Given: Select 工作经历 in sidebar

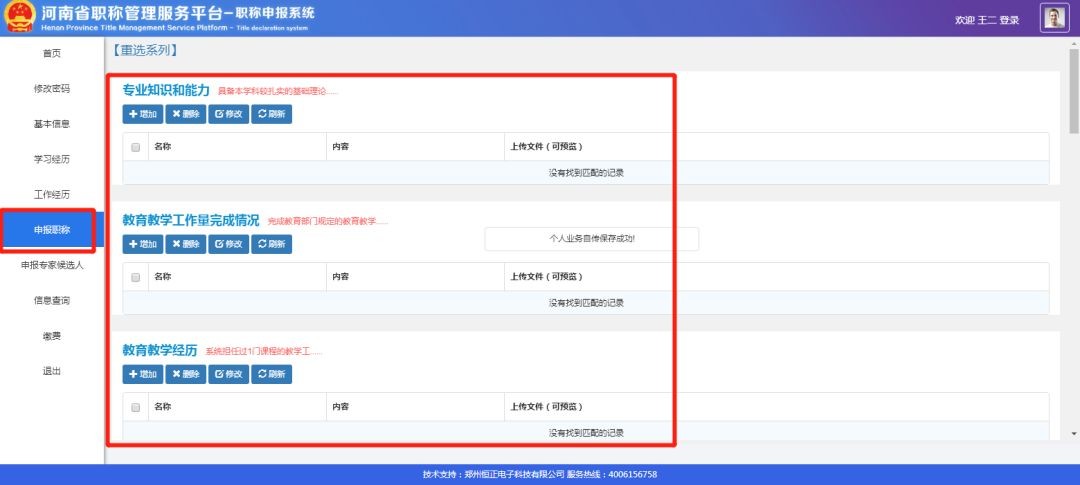Looking at the screenshot, I should click(x=52, y=194).
